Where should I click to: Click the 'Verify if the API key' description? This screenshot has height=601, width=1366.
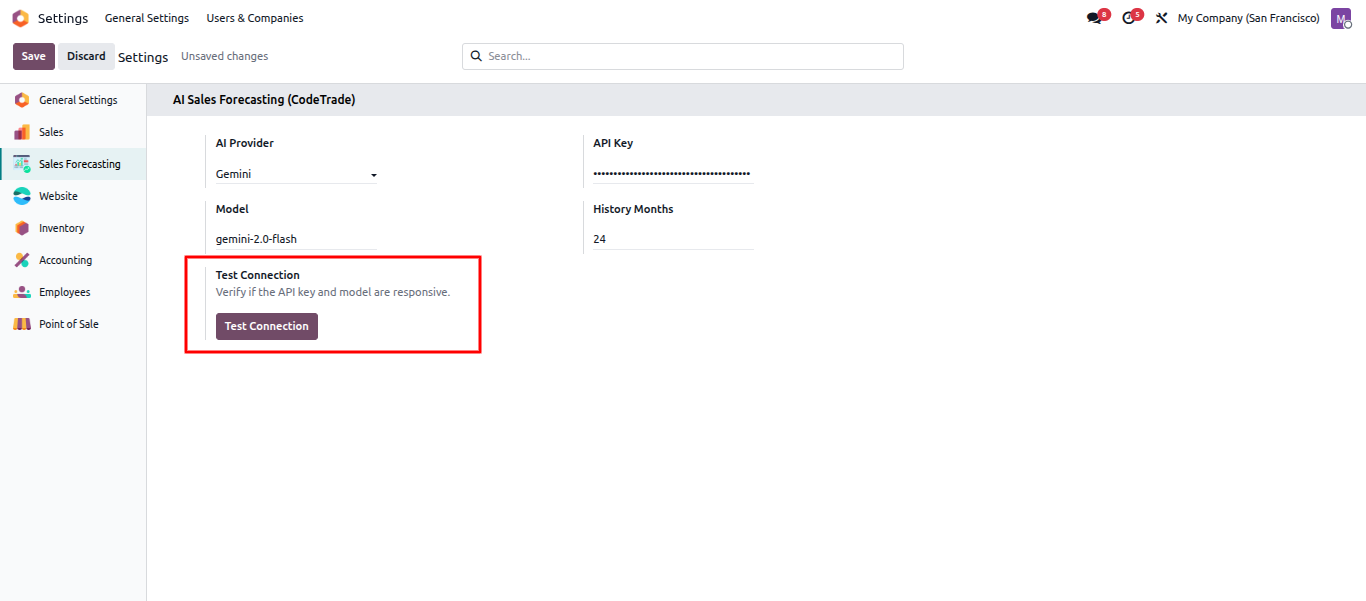[x=333, y=292]
